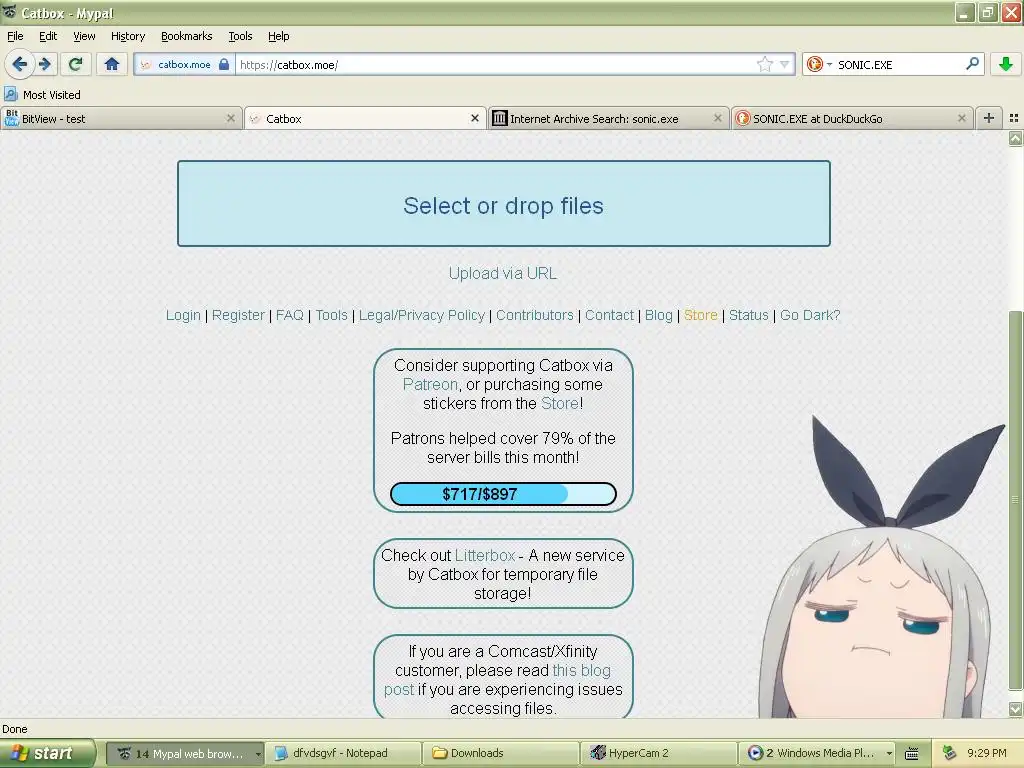Click the 9:29 PM clock
The height and width of the screenshot is (768, 1024).
coord(987,753)
